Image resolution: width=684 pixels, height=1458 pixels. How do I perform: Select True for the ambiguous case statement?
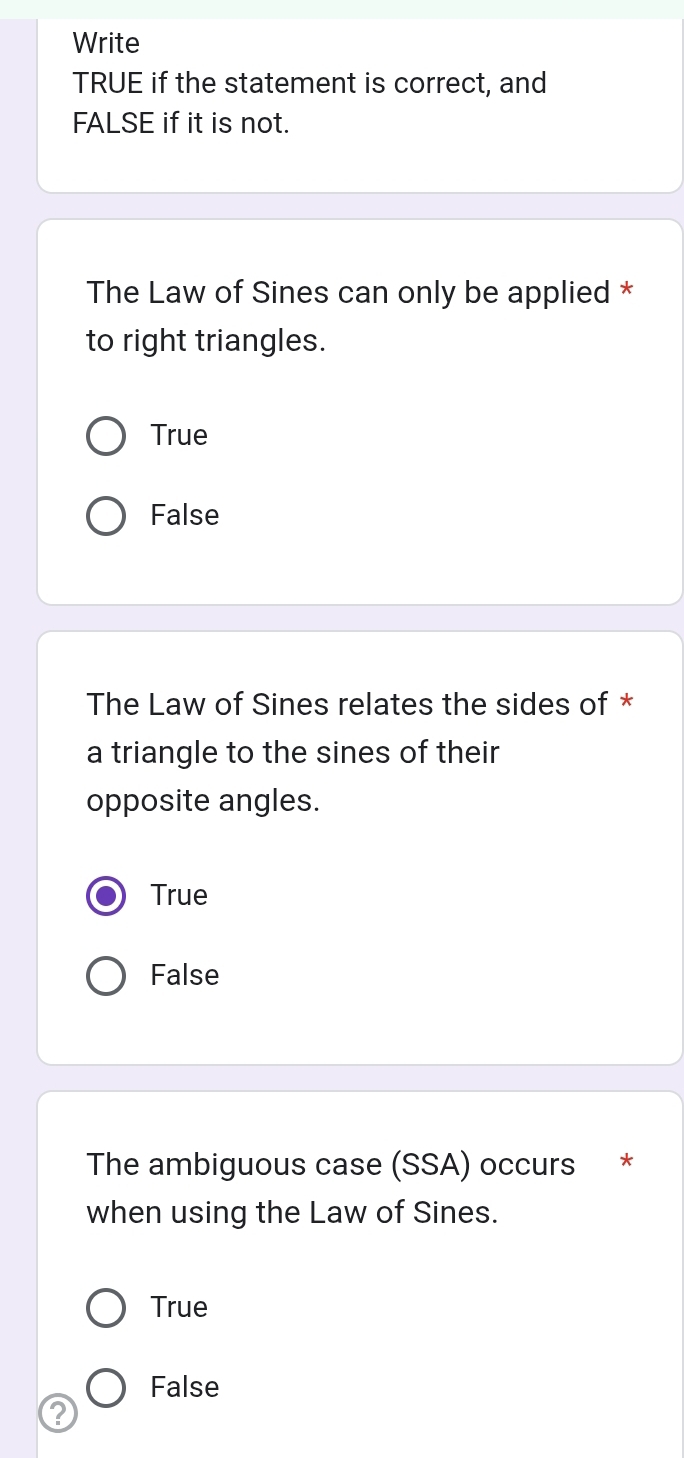coord(105,1308)
